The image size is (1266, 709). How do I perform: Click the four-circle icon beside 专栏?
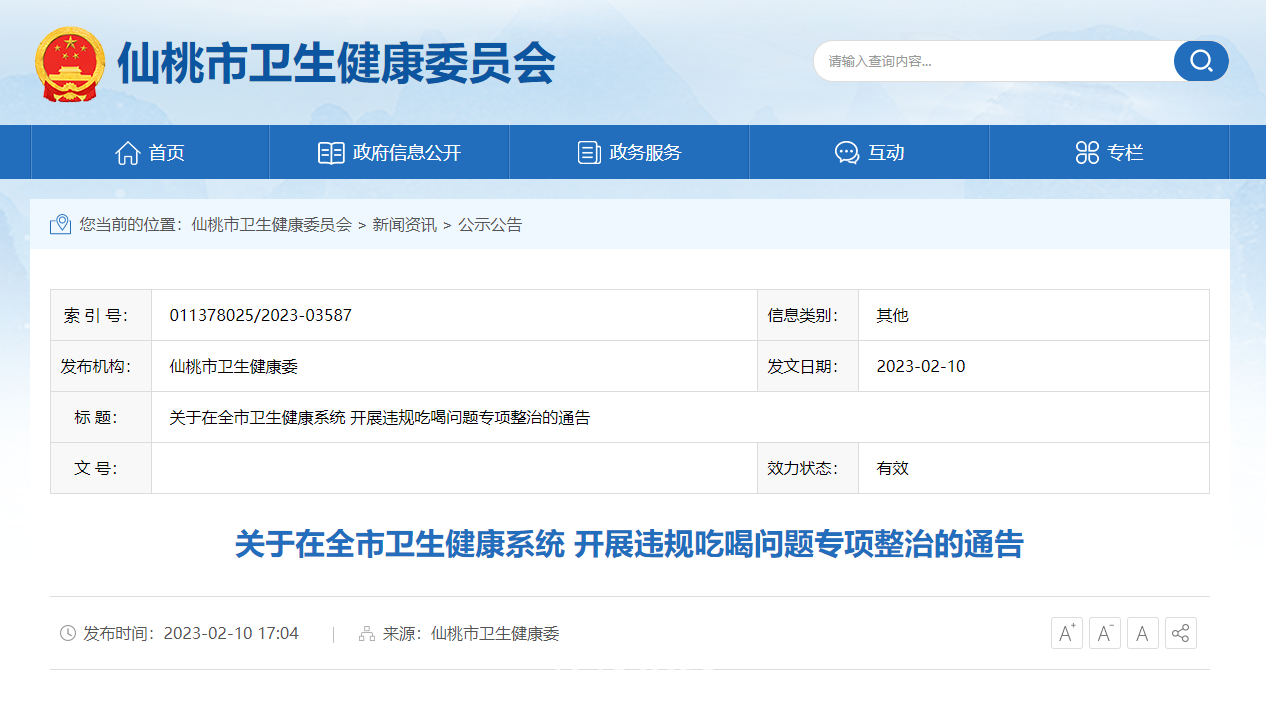[x=1087, y=153]
